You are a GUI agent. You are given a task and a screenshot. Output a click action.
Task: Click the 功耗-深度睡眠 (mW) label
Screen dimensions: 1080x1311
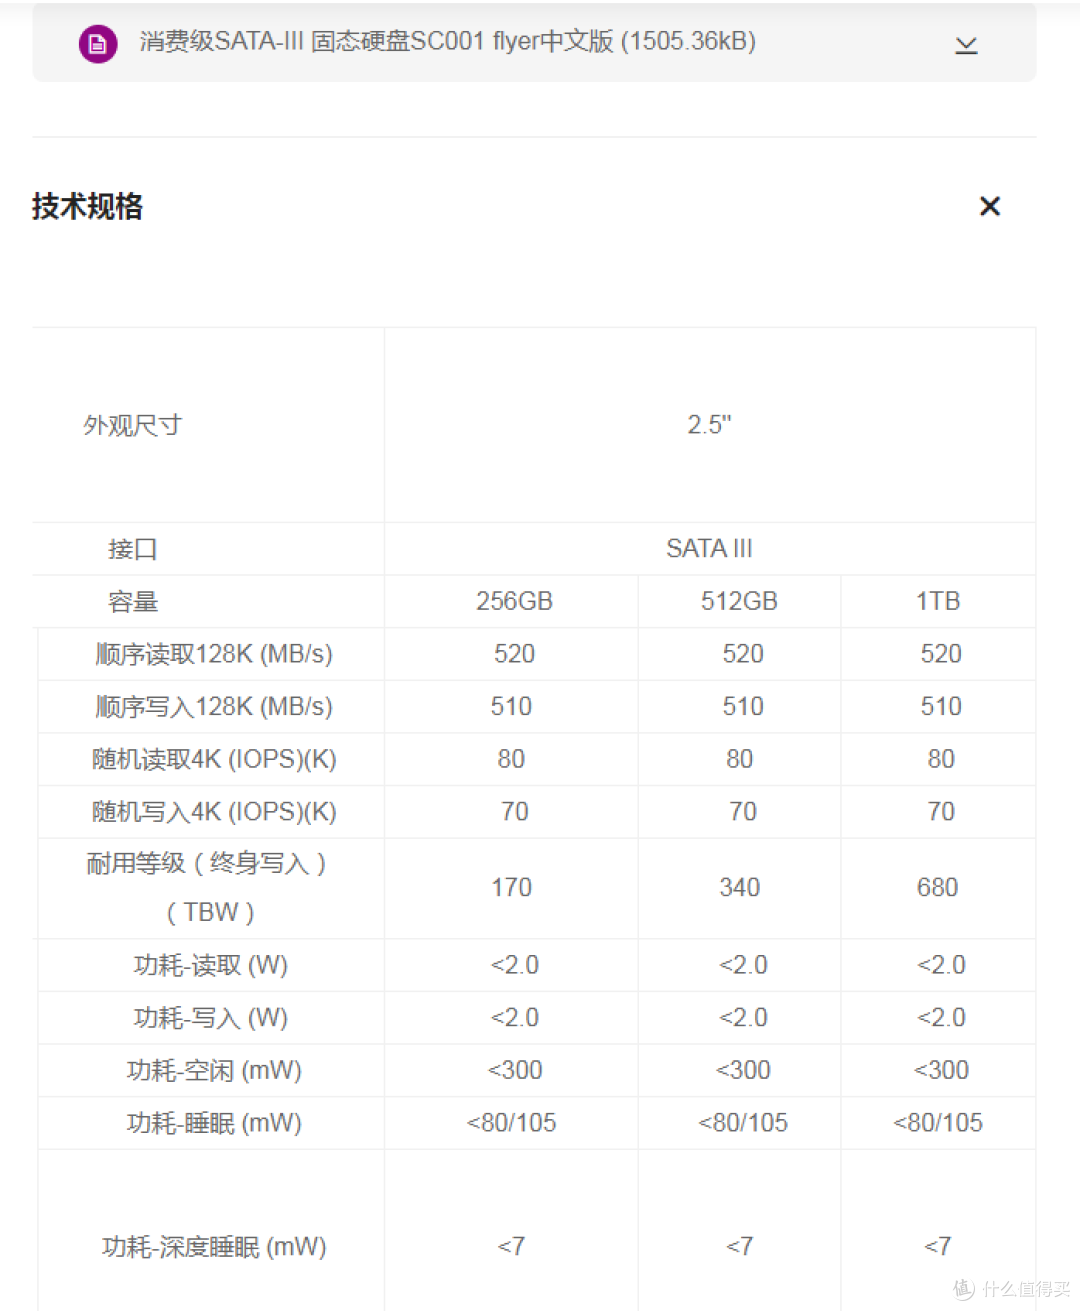pos(214,1247)
